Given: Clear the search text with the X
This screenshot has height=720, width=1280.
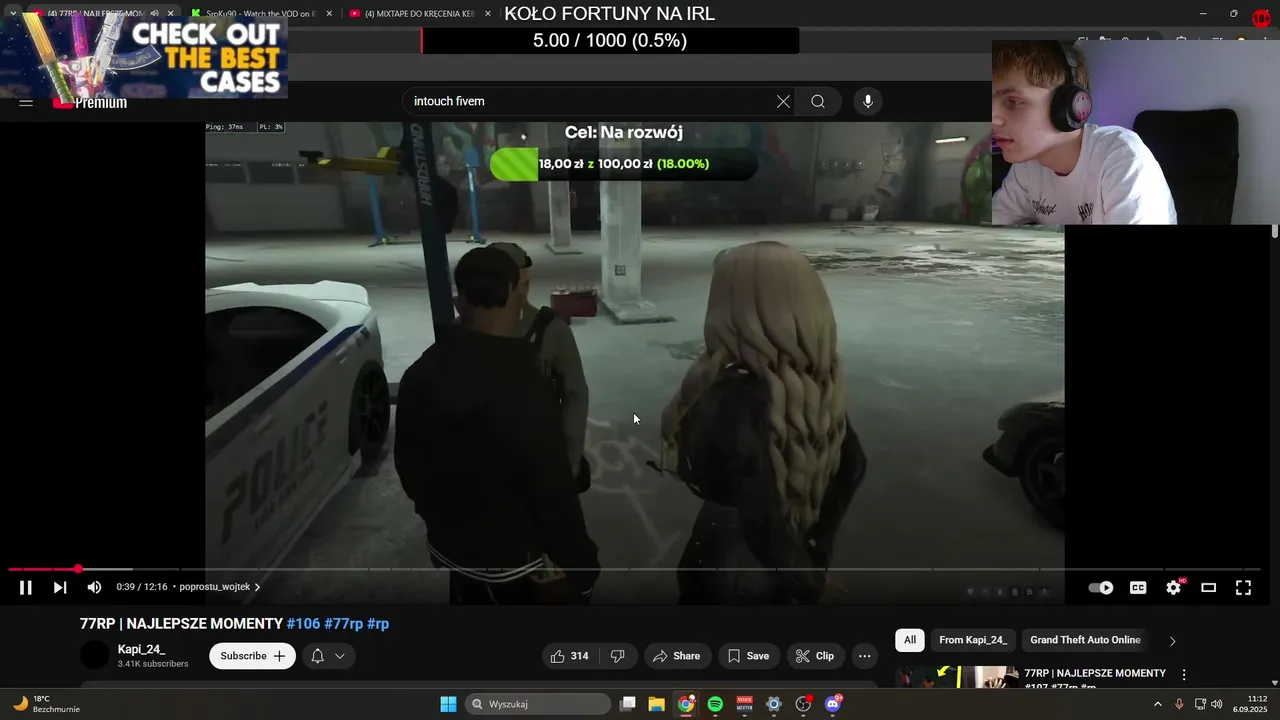Looking at the screenshot, I should (783, 101).
